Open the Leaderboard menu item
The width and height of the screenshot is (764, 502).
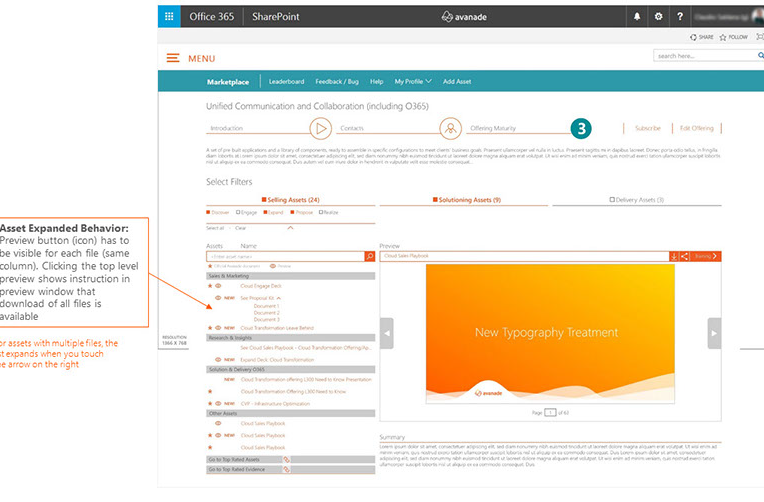tap(286, 81)
